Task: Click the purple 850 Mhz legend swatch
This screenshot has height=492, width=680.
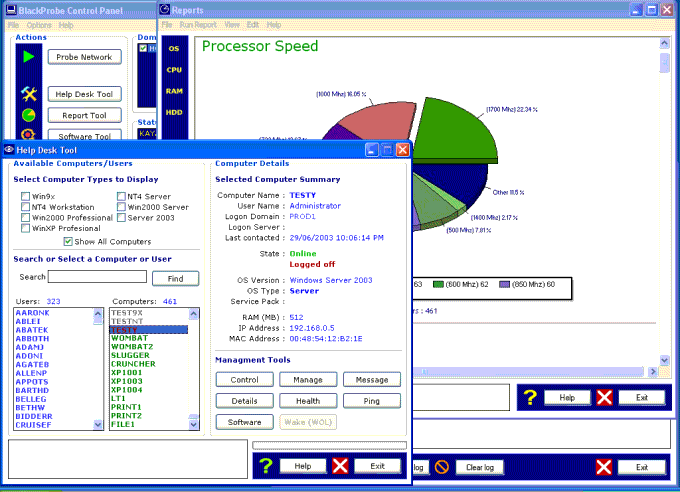Action: [504, 284]
